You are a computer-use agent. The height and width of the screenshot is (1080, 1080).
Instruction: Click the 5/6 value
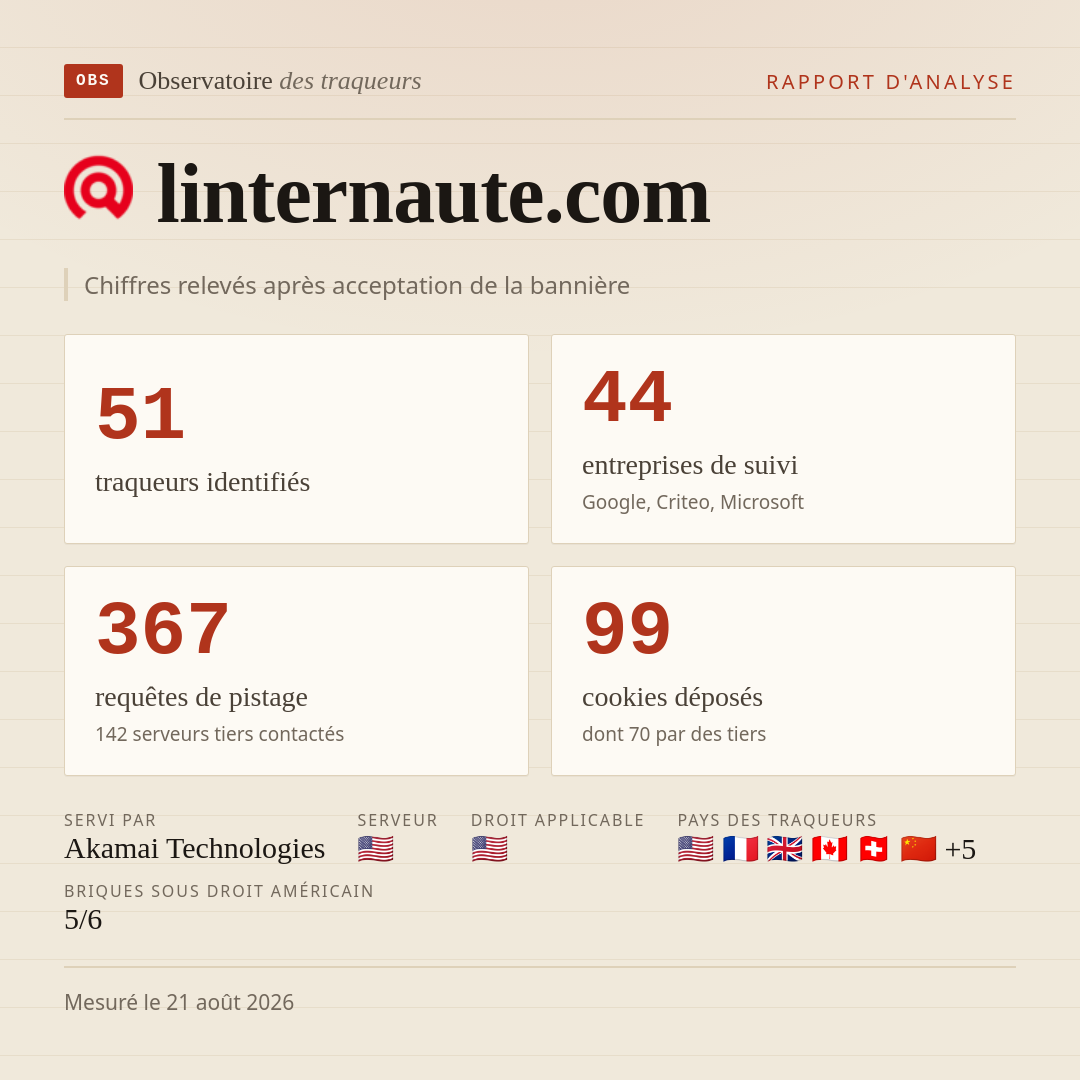(x=83, y=920)
